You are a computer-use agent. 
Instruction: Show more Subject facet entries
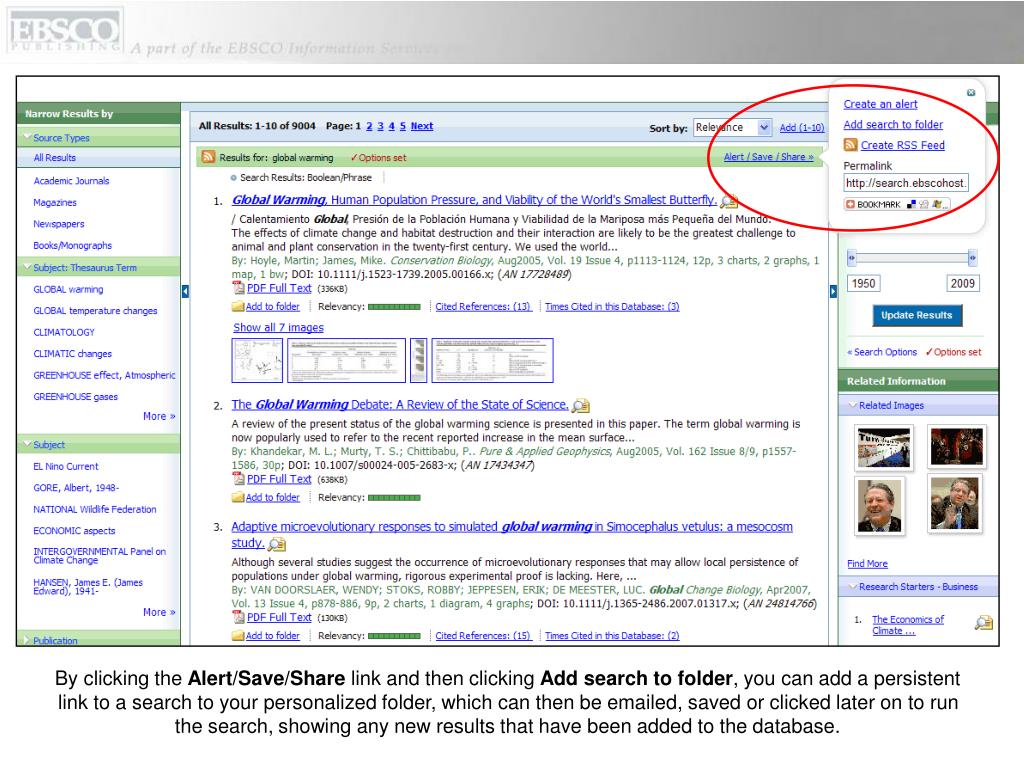(159, 612)
